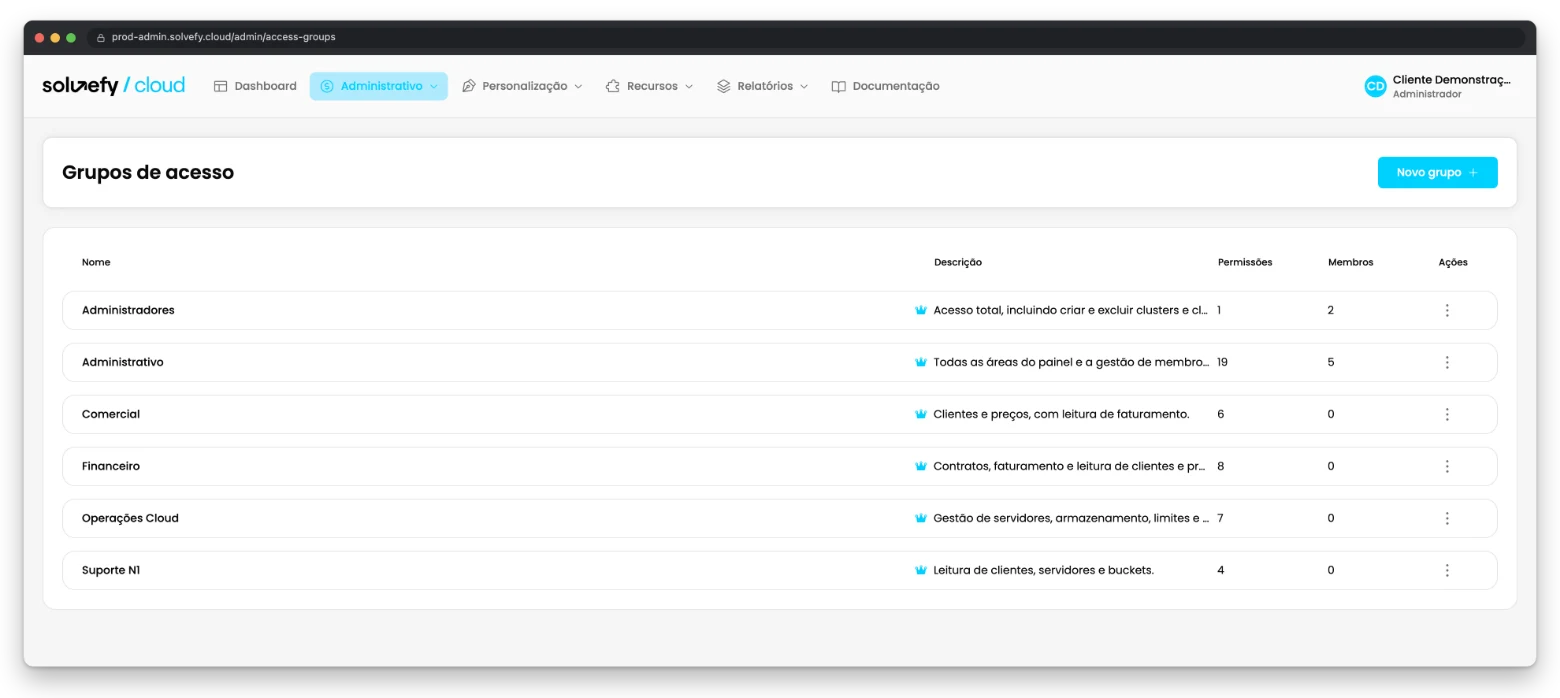This screenshot has height=698, width=1560.
Task: Select the Administrativo group name in table
Action: (123, 362)
